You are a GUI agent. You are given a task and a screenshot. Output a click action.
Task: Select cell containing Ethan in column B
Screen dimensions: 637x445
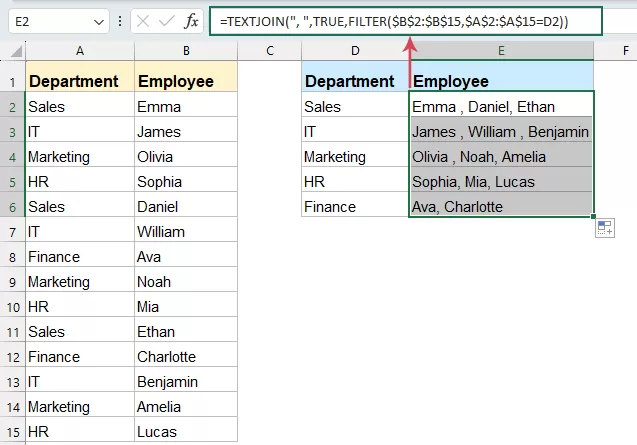click(186, 330)
